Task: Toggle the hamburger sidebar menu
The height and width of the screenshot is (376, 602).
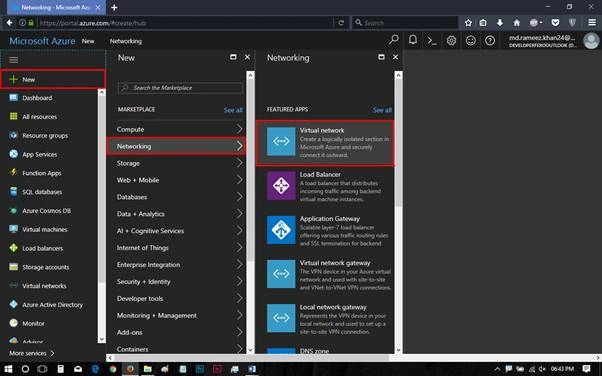Action: (x=13, y=60)
